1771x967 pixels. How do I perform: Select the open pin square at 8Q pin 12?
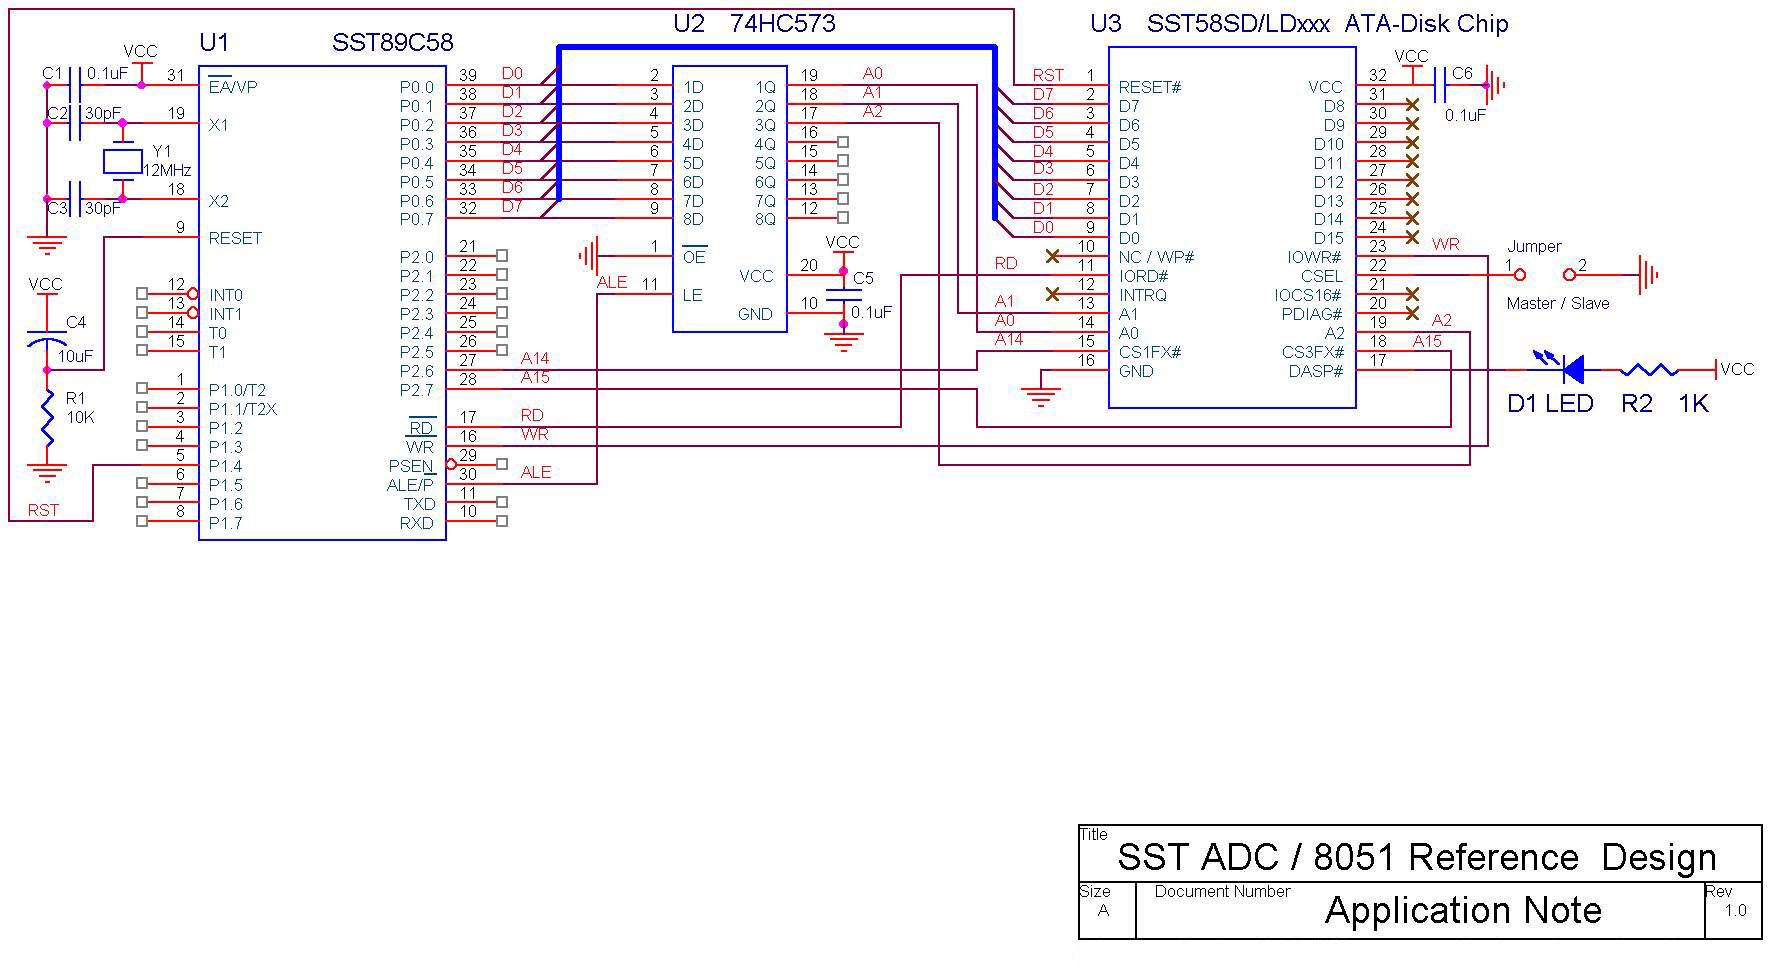843,217
